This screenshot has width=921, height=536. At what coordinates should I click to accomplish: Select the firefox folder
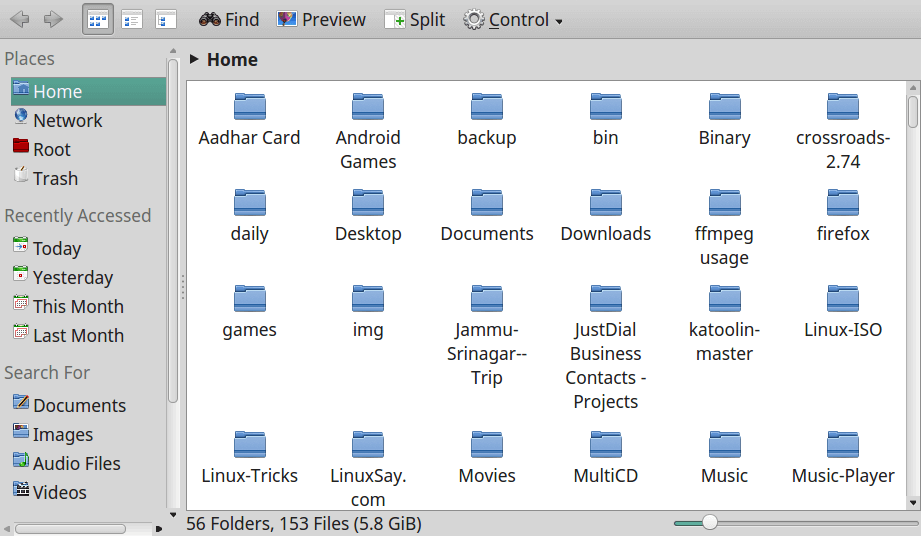coord(843,216)
